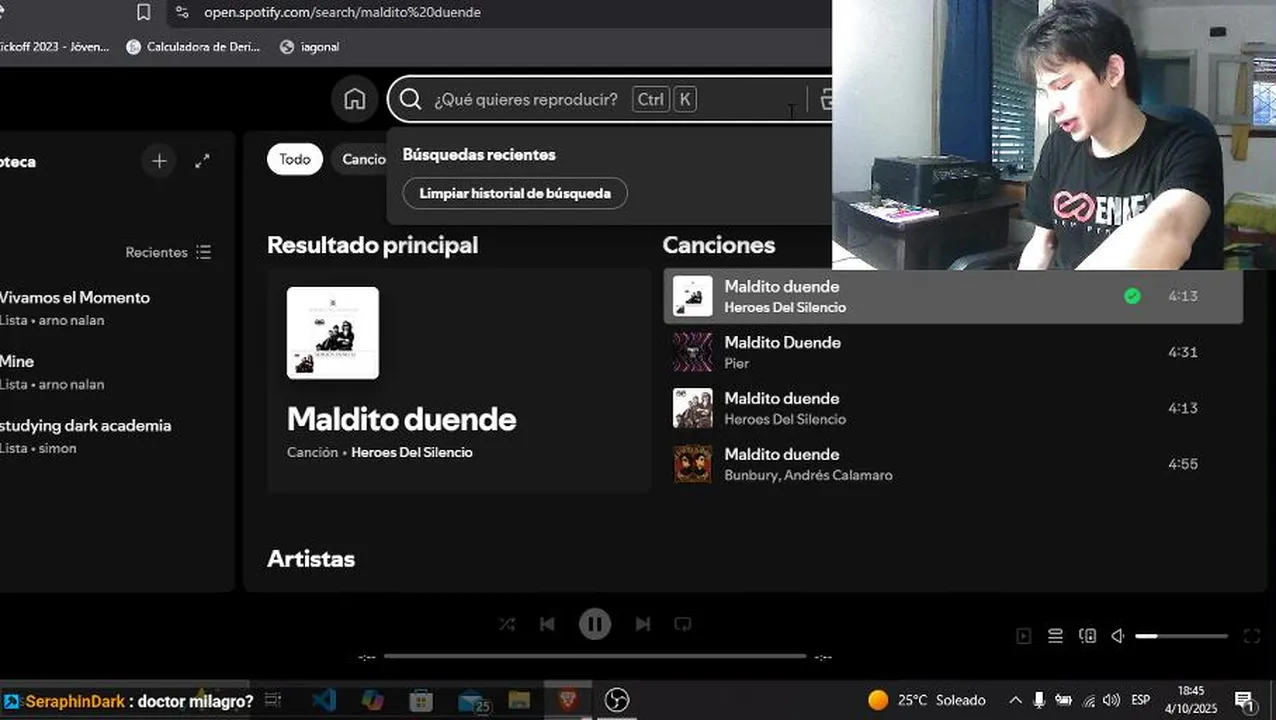Open the Recientes sort dropdown
1276x720 pixels.
(168, 252)
